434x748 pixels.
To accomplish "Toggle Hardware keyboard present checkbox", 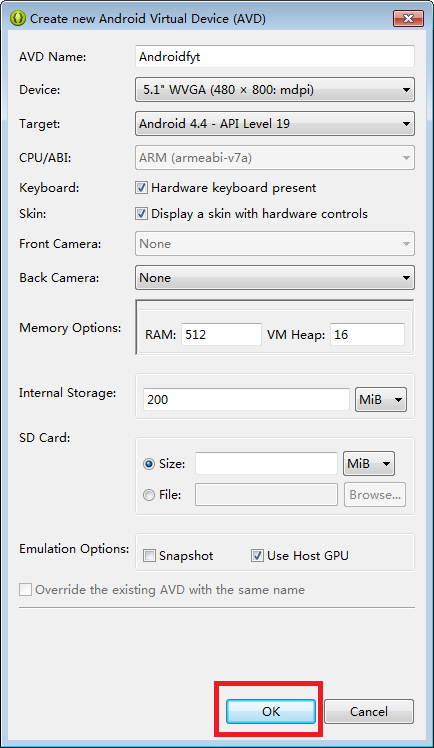I will pos(141,187).
